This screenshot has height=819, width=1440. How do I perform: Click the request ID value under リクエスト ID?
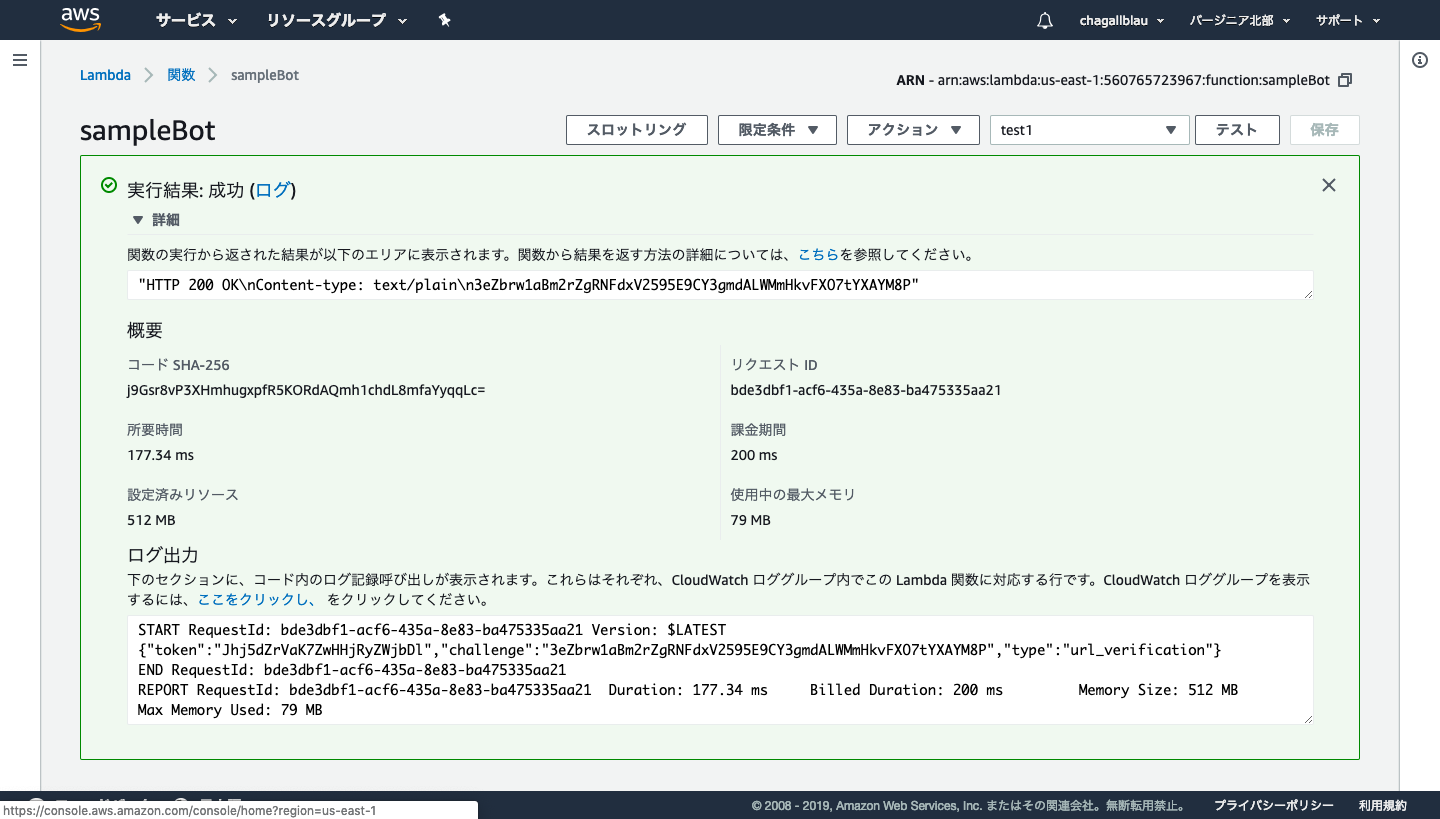point(866,390)
